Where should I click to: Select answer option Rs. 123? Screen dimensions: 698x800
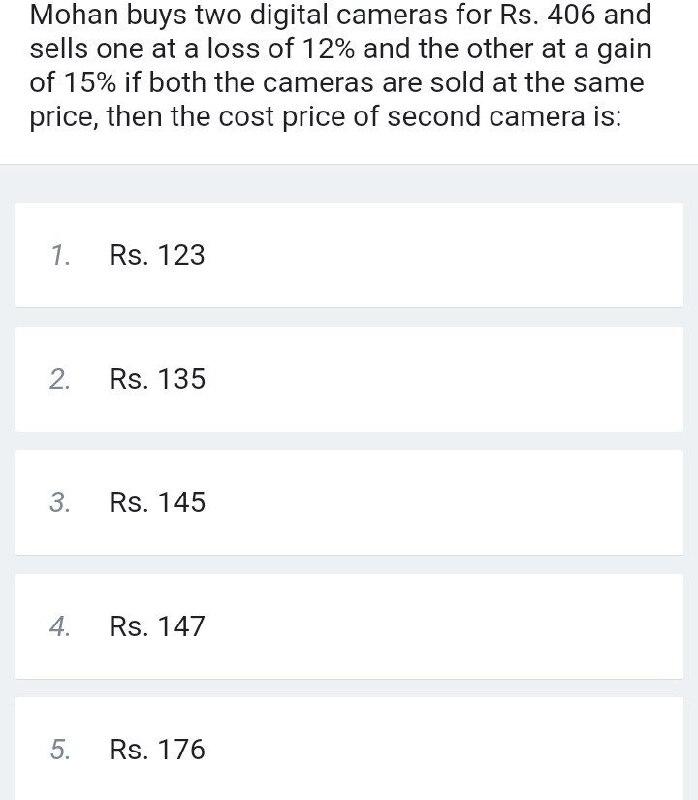click(x=349, y=255)
